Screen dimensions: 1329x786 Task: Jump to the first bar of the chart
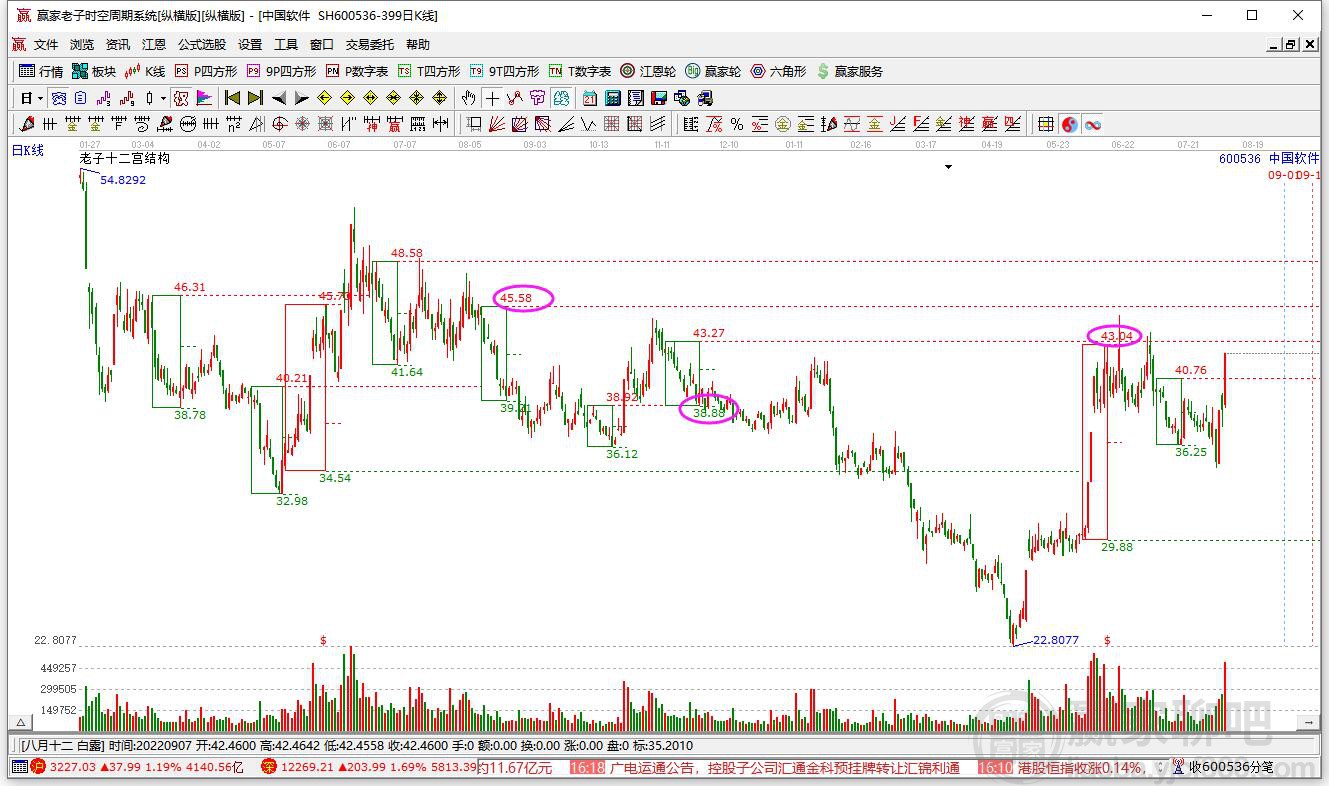[x=233, y=98]
